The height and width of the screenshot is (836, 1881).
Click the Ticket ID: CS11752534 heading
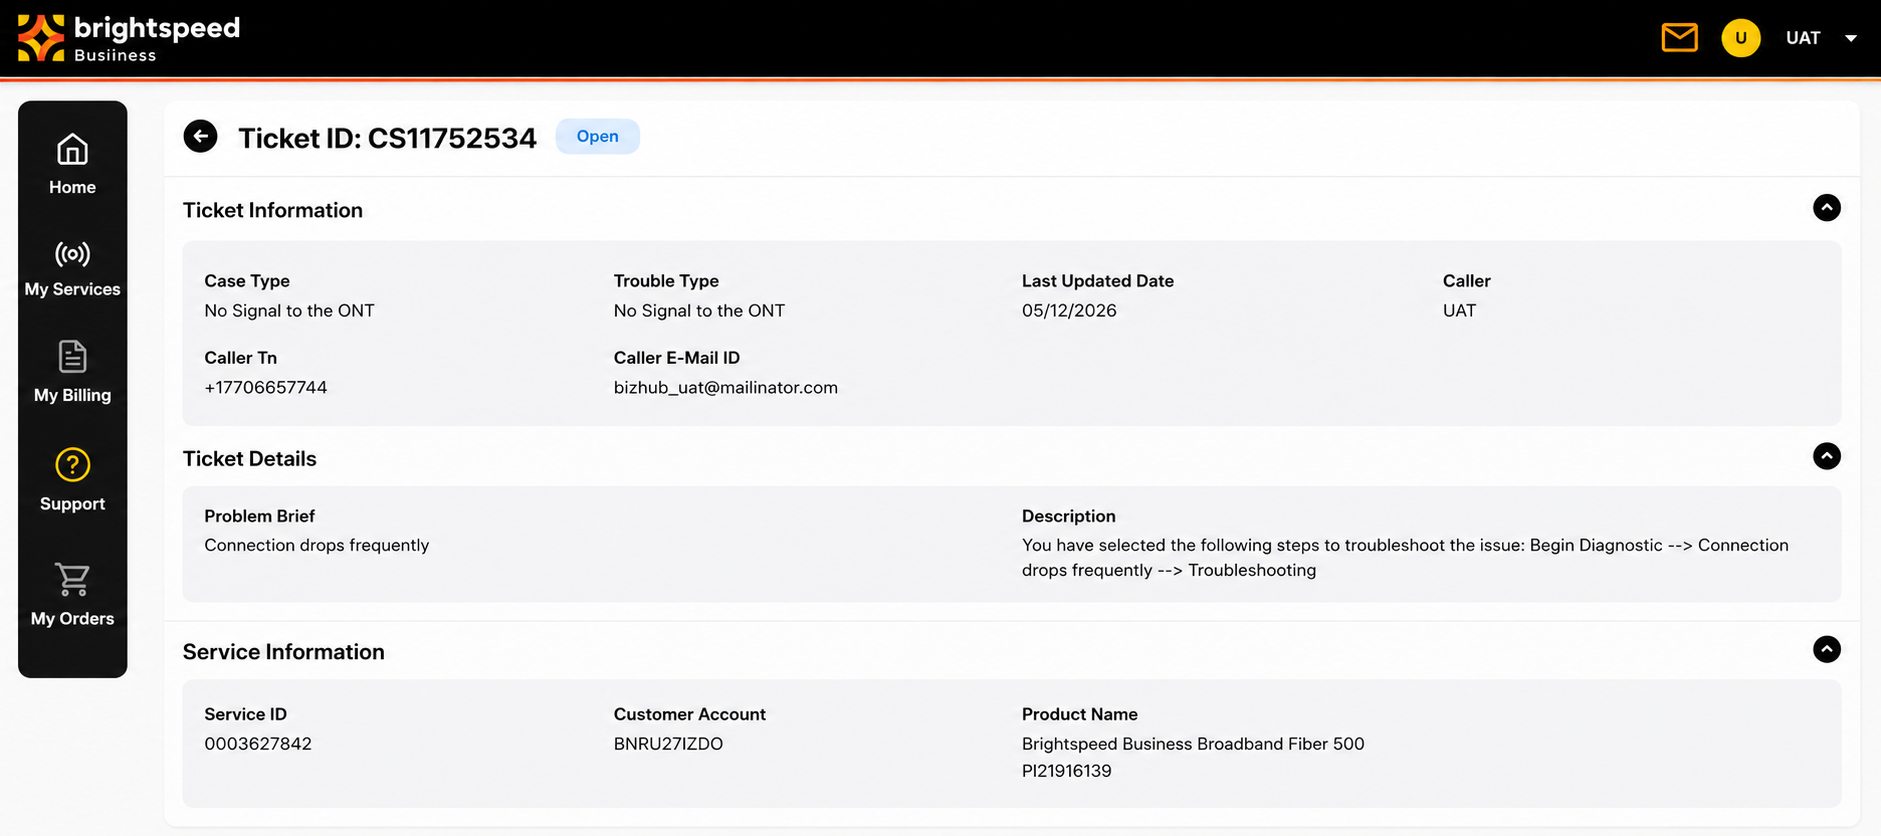[x=387, y=137]
